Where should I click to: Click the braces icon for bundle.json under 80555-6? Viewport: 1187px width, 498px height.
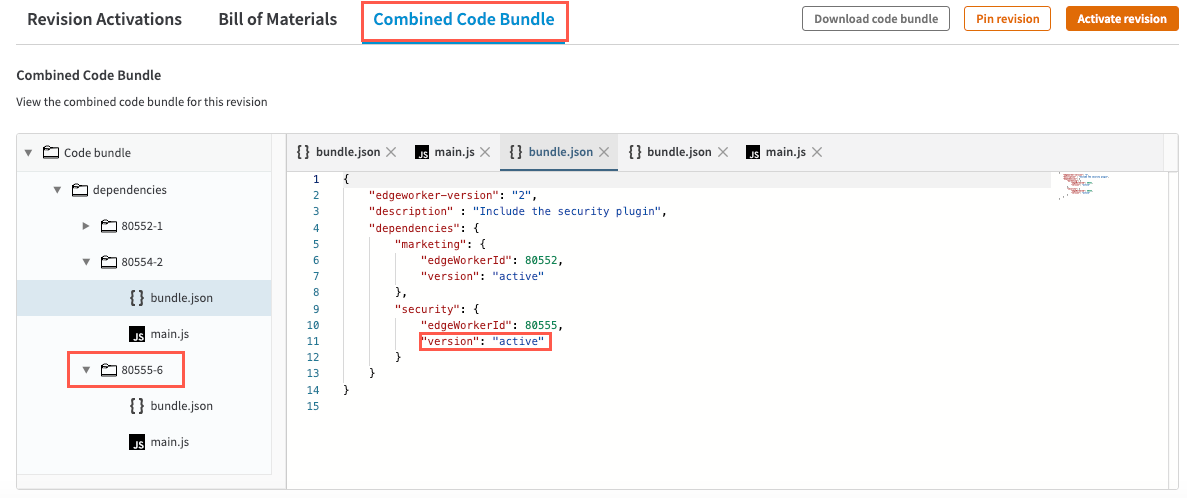tap(137, 406)
